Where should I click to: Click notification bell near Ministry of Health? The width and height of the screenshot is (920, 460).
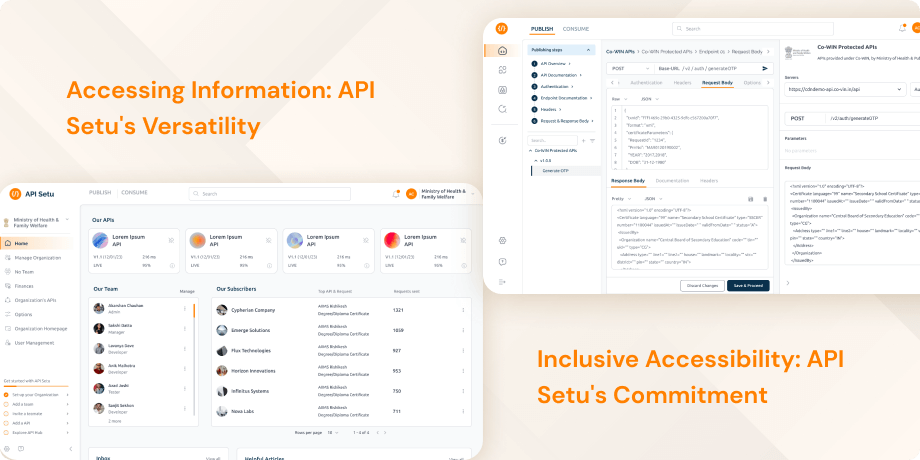pos(396,193)
